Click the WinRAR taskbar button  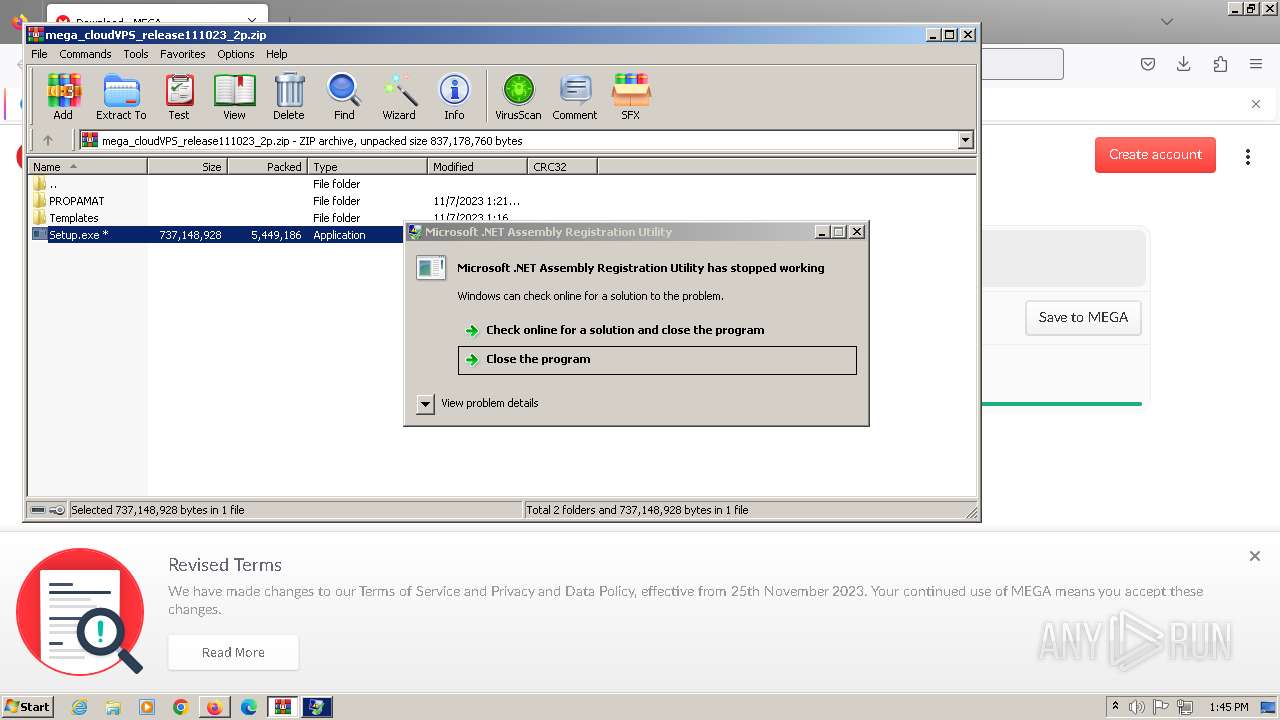pyautogui.click(x=283, y=707)
